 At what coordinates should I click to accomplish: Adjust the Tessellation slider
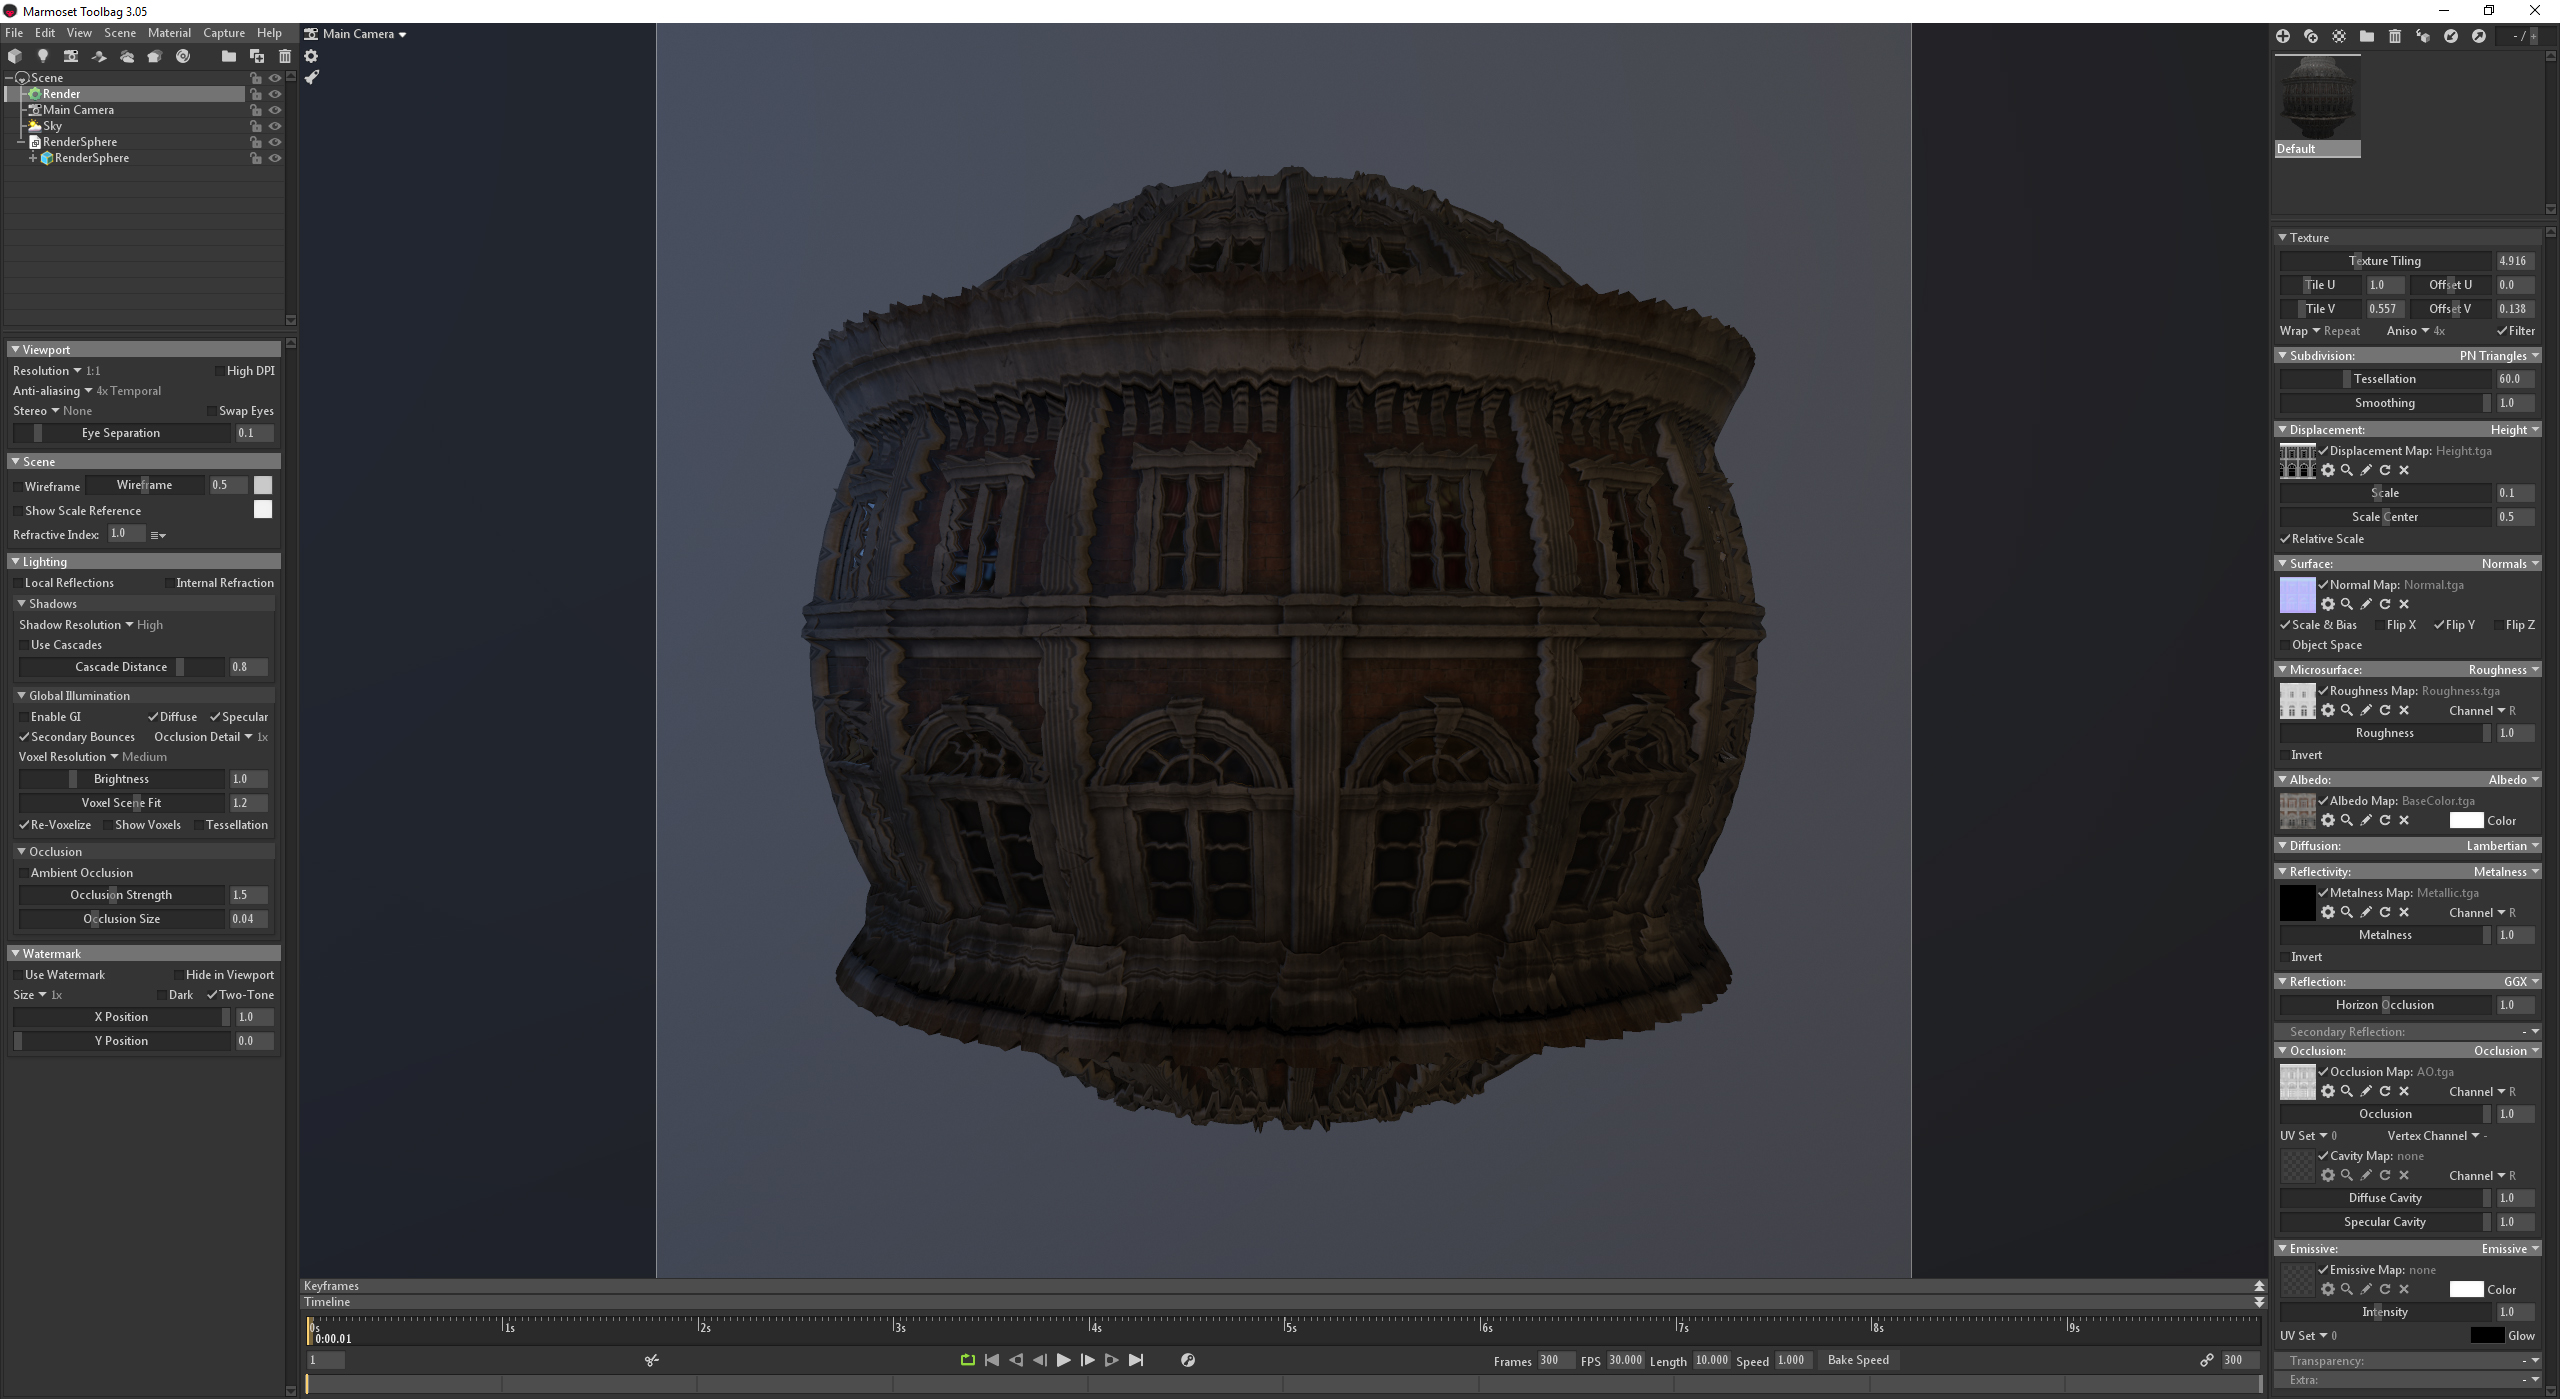point(2385,379)
